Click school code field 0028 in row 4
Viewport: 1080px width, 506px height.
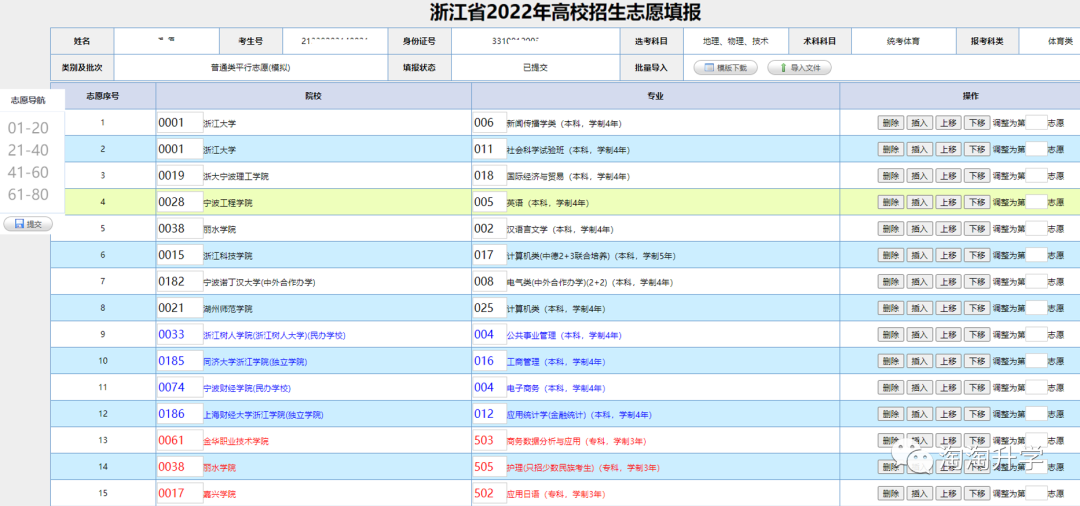[180, 202]
